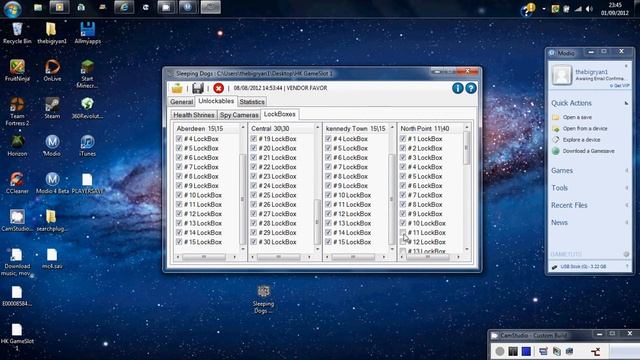Switch to General tab
Image resolution: width=640 pixels, height=360 pixels.
pyautogui.click(x=182, y=102)
